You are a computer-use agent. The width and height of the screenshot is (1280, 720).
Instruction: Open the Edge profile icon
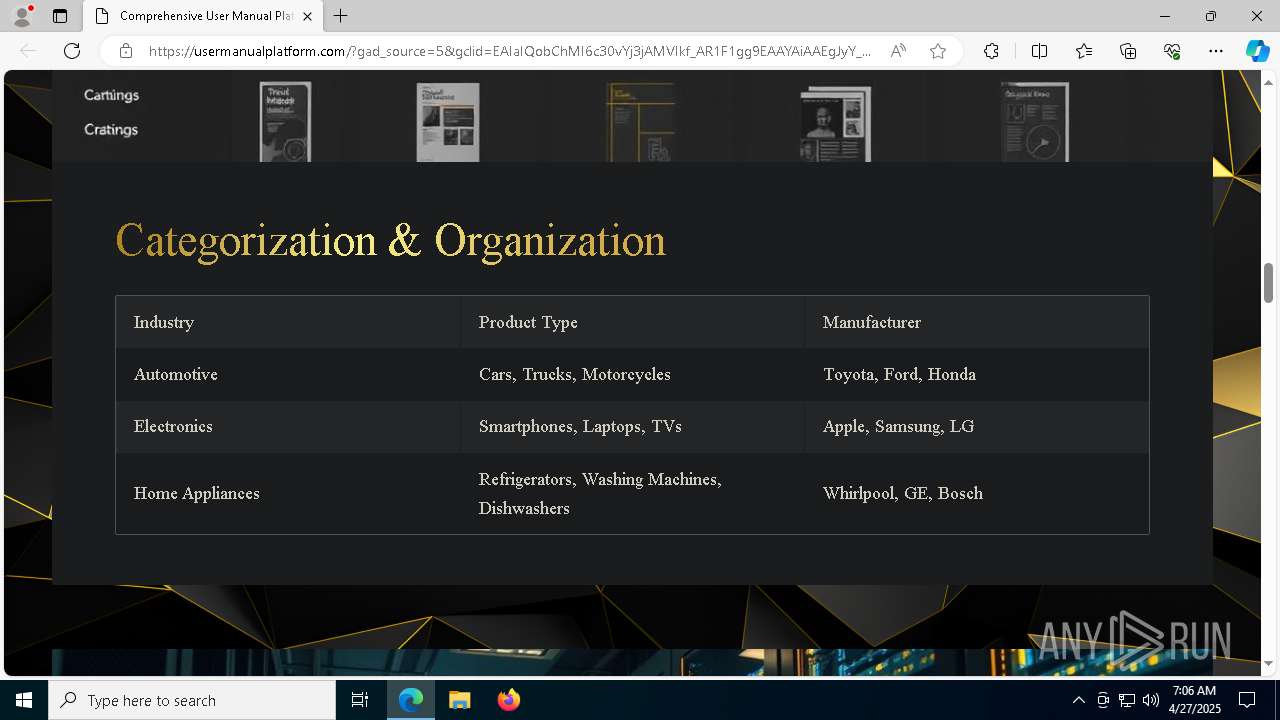[21, 16]
